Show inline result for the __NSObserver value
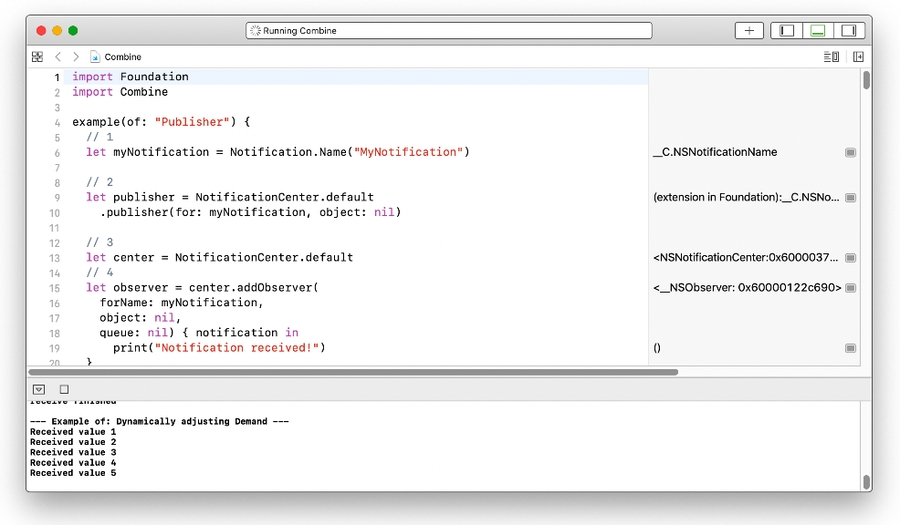 point(850,288)
